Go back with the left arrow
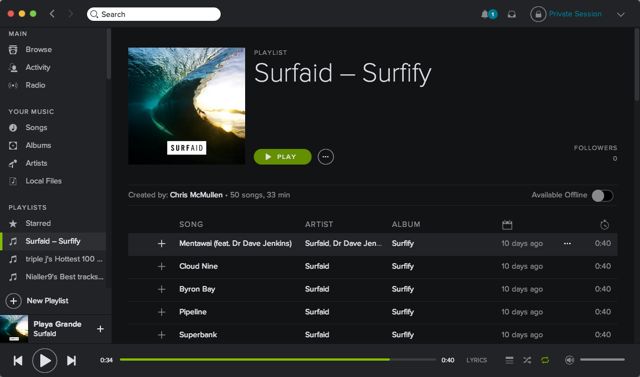Image resolution: width=640 pixels, height=377 pixels. (52, 14)
